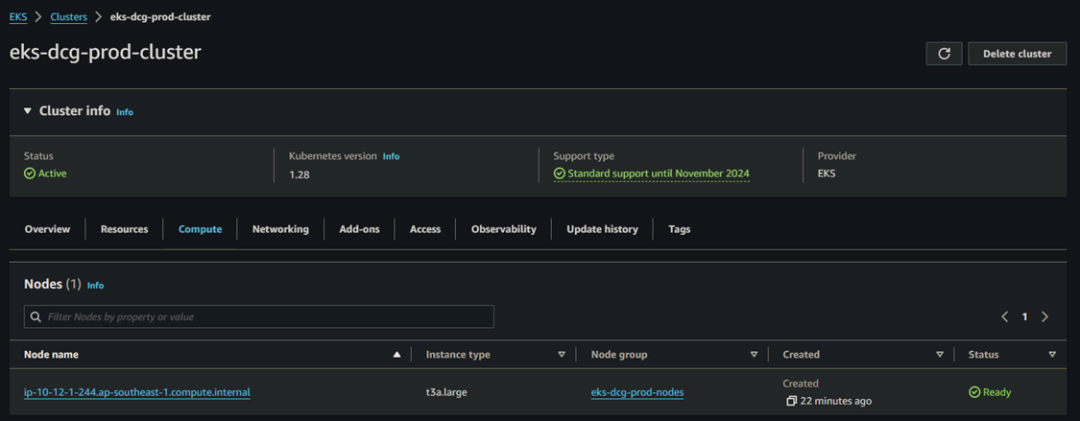
Task: Go to next page of nodes
Action: tap(1045, 317)
